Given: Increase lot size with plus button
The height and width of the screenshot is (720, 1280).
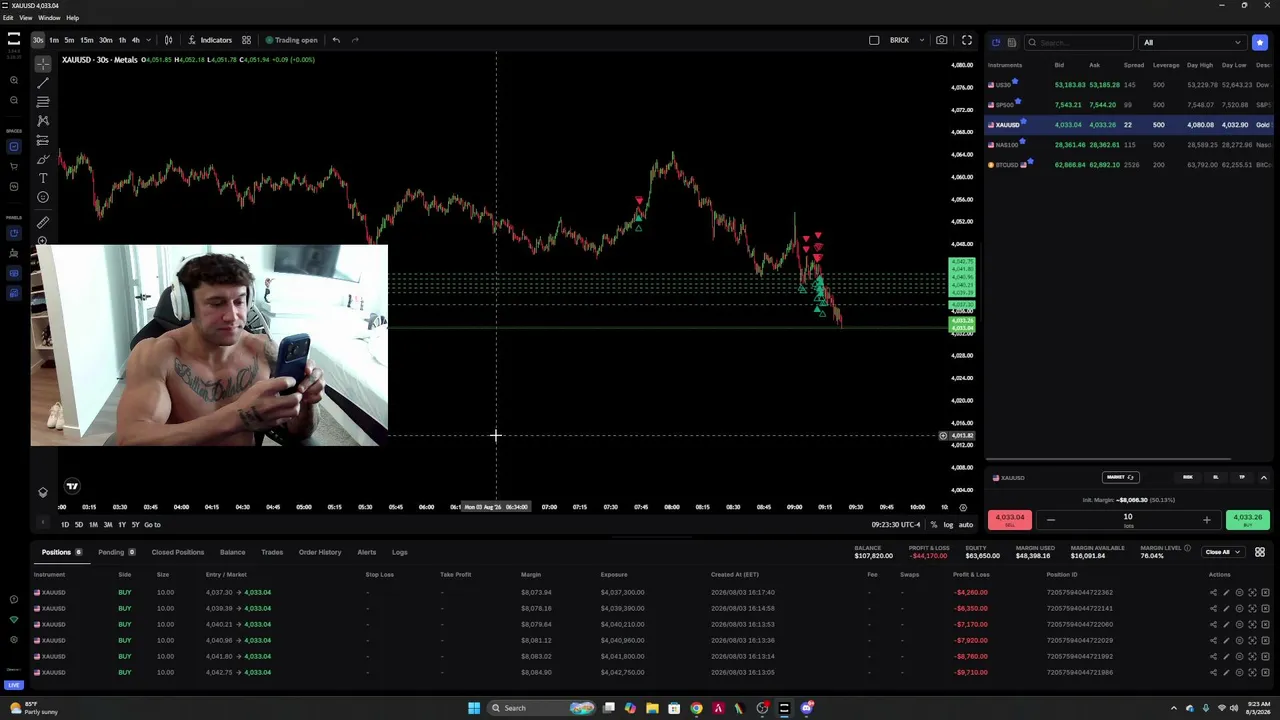Looking at the screenshot, I should (x=1206, y=520).
